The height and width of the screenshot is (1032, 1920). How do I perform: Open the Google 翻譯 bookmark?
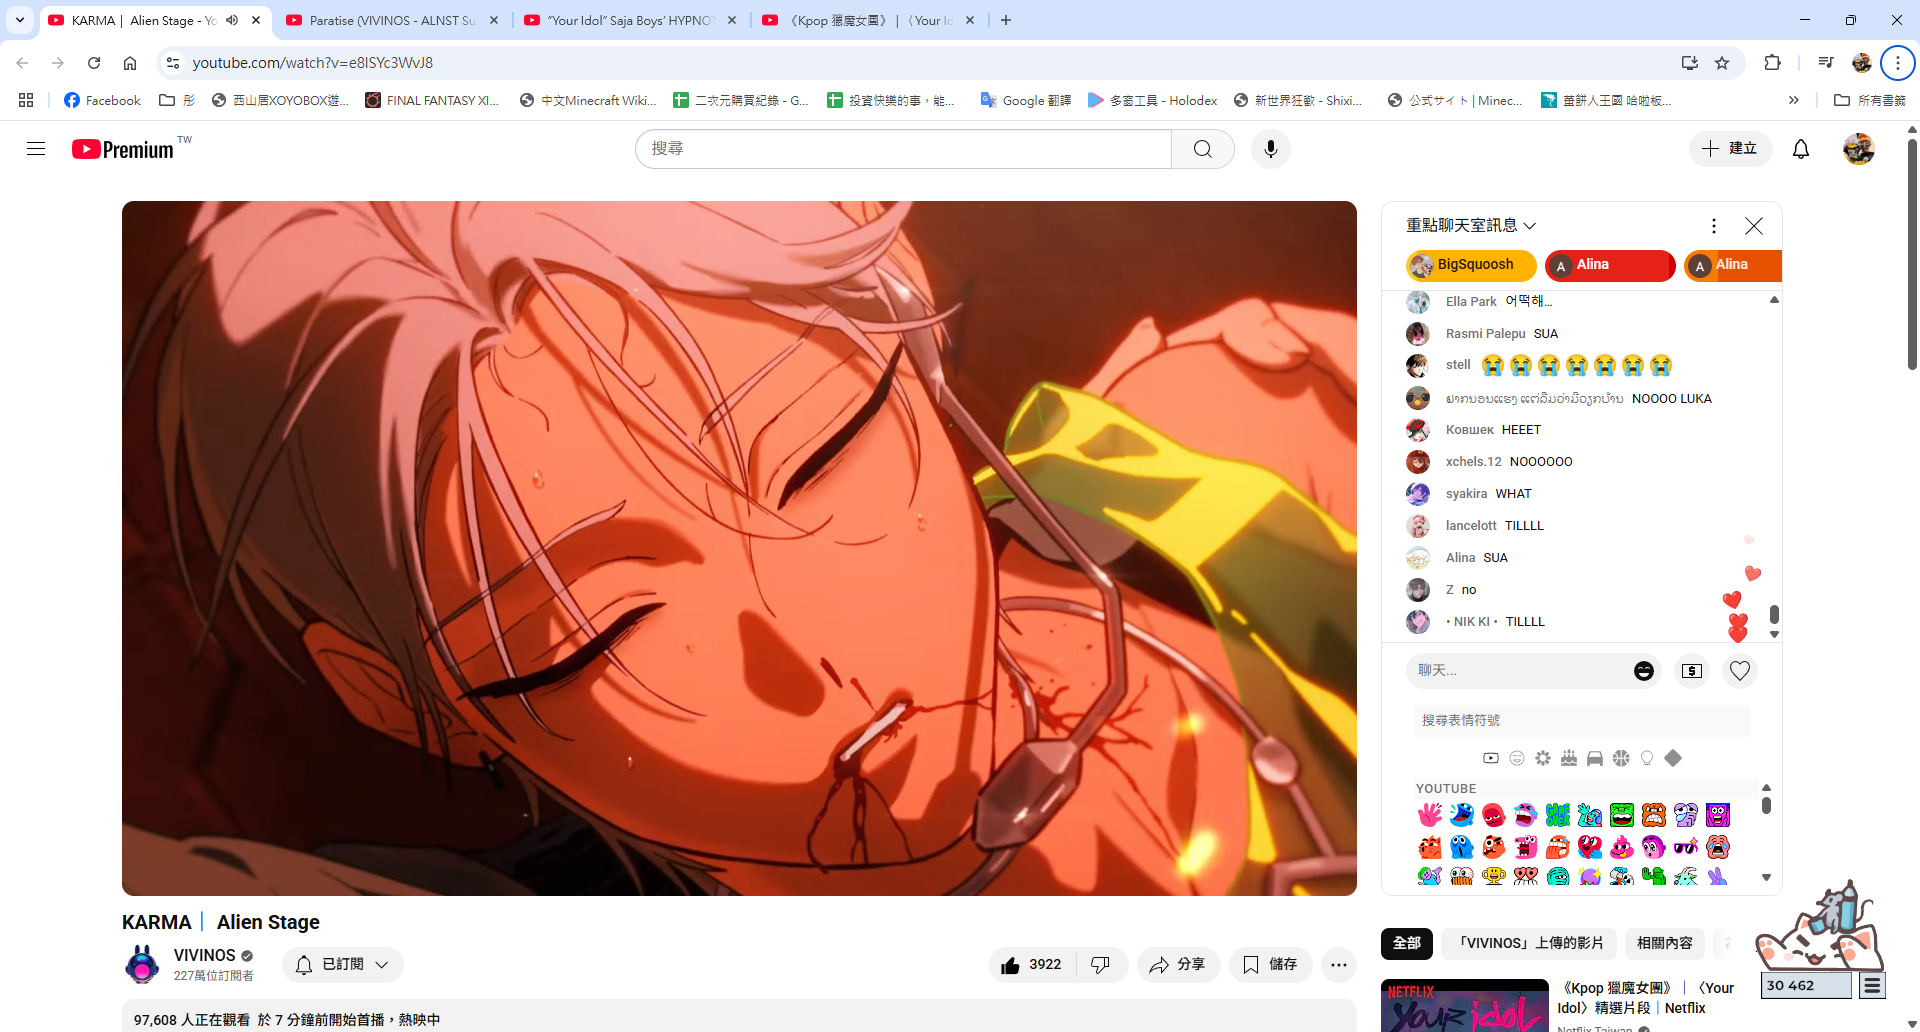coord(1026,100)
